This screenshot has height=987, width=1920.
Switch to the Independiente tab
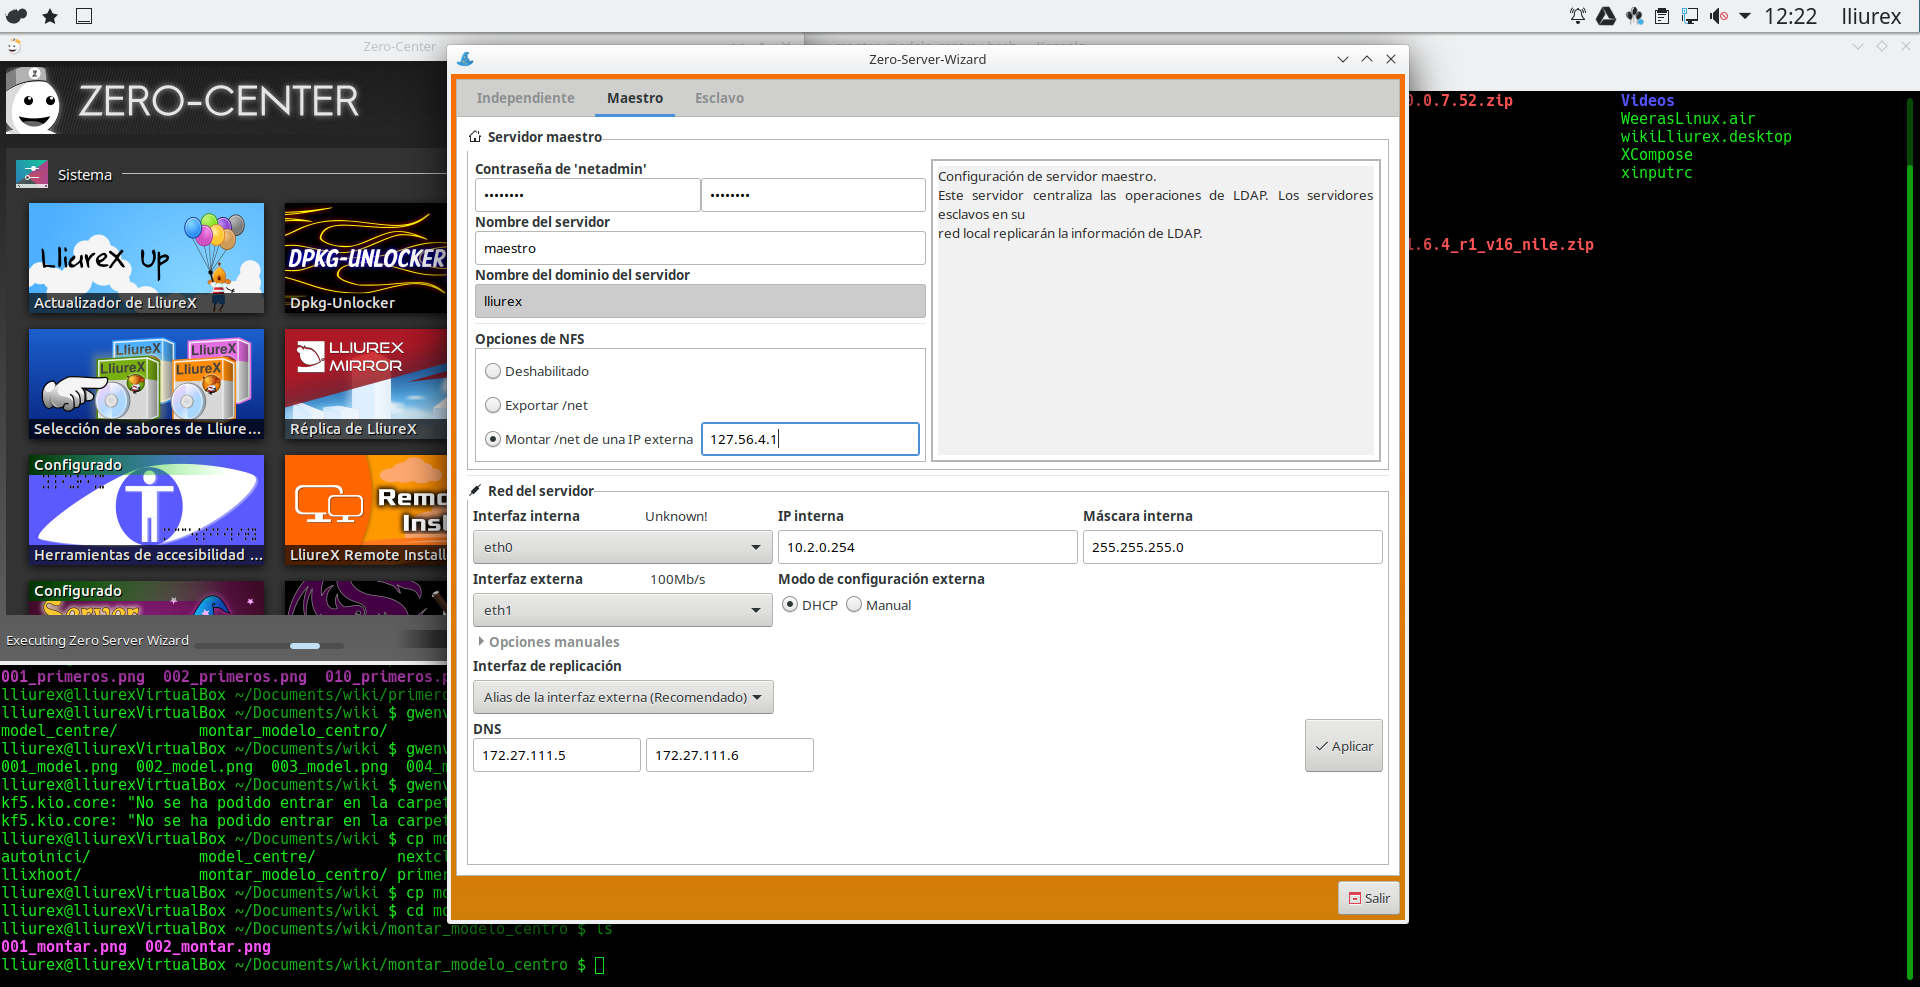tap(525, 98)
